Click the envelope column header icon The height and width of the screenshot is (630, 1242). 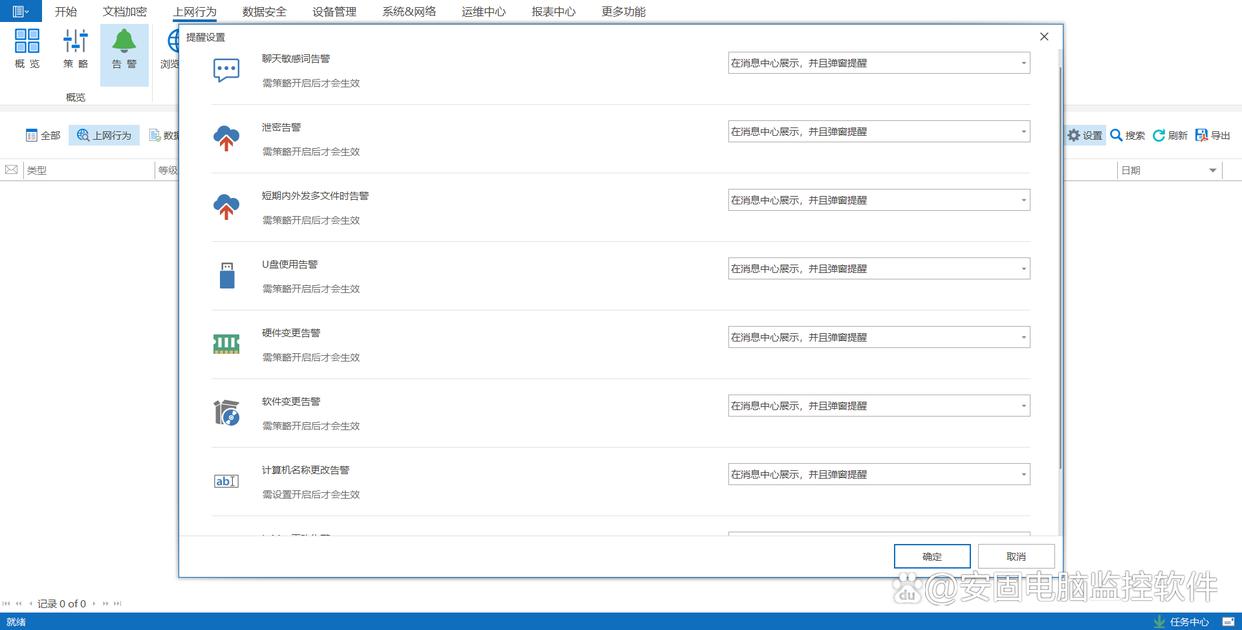[11, 170]
